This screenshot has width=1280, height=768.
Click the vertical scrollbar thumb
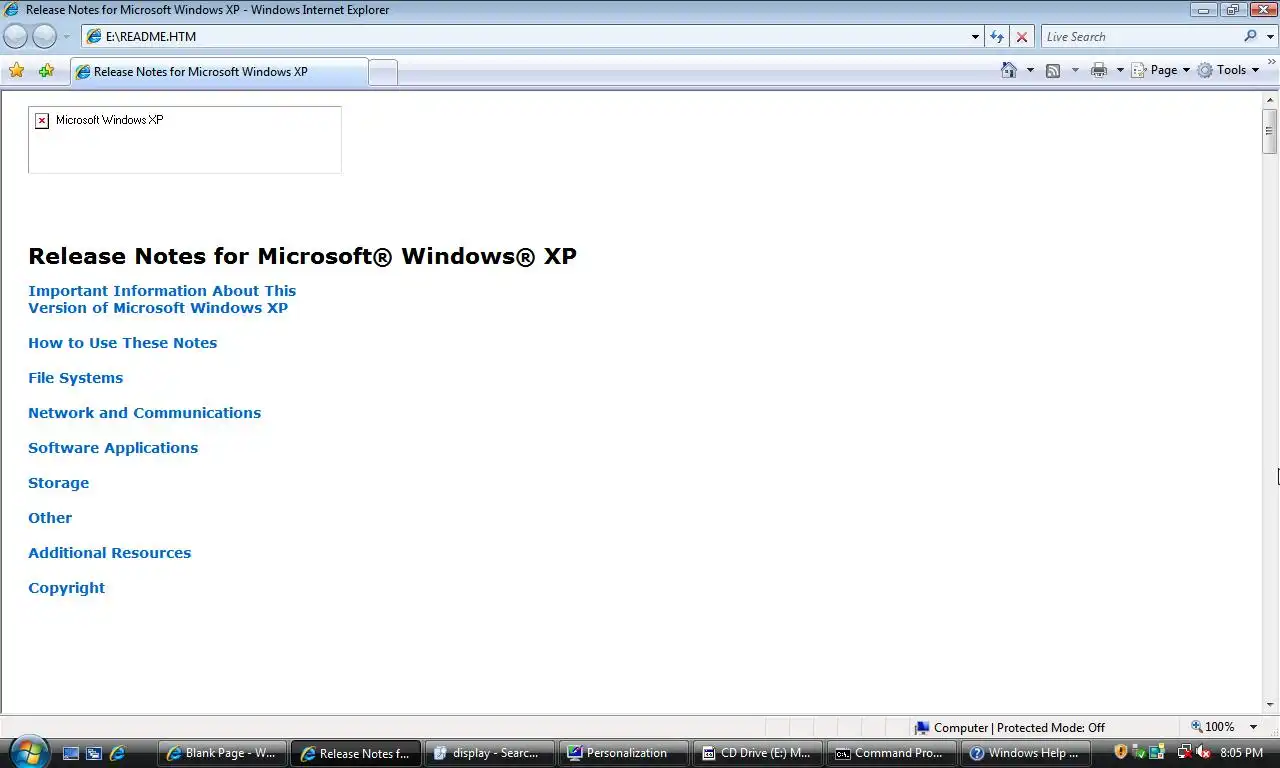(x=1270, y=131)
